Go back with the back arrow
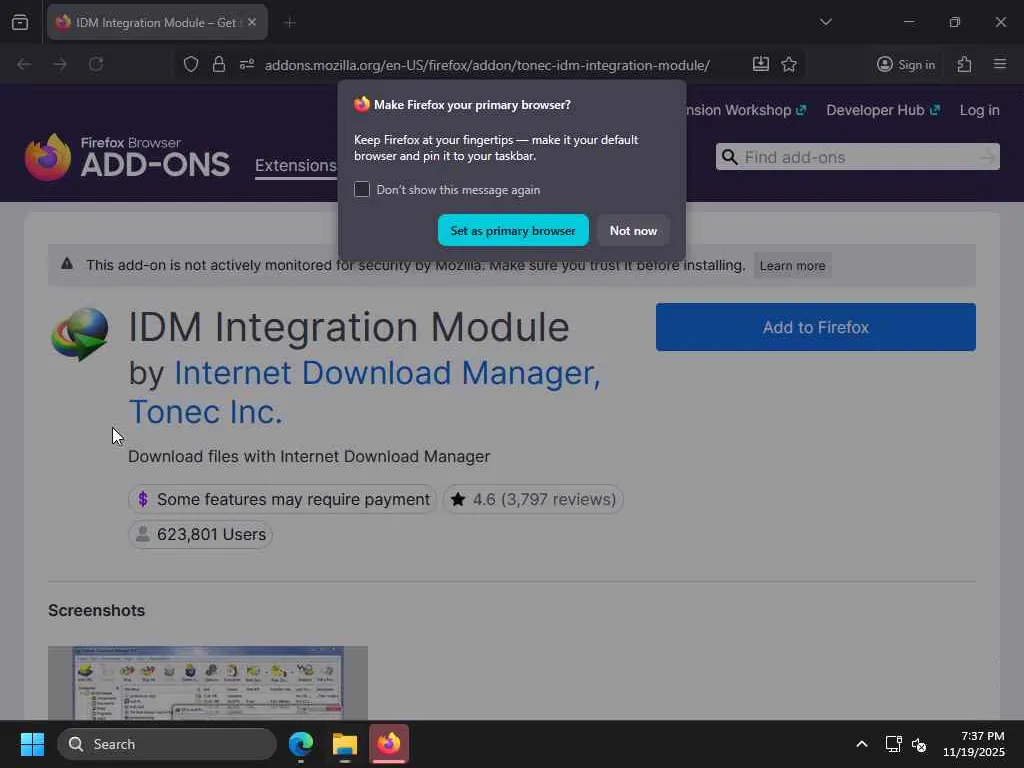 tap(24, 64)
